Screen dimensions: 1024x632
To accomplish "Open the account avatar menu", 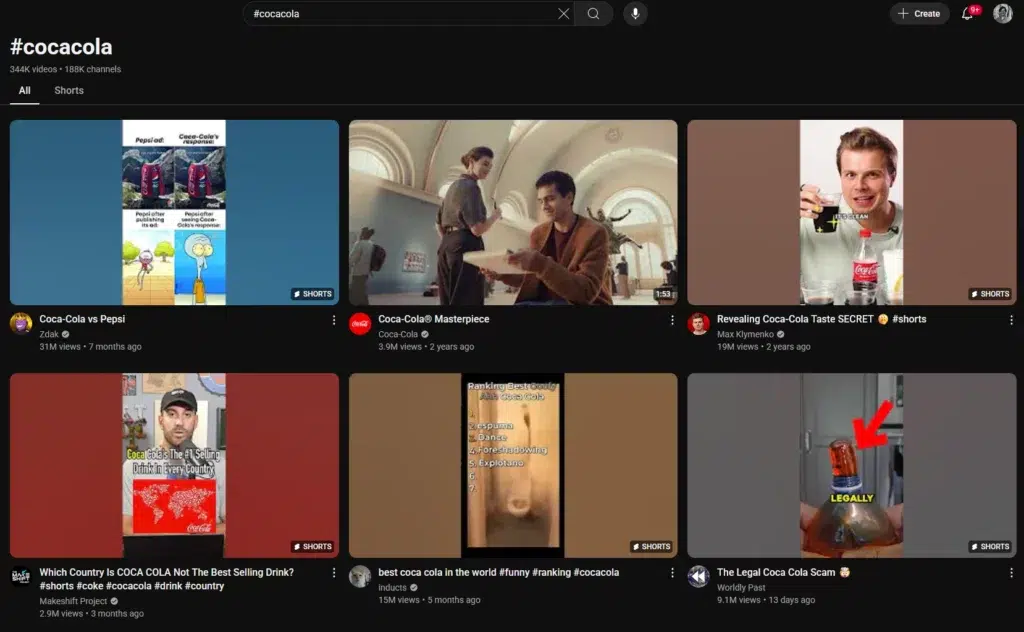I will coord(1002,14).
